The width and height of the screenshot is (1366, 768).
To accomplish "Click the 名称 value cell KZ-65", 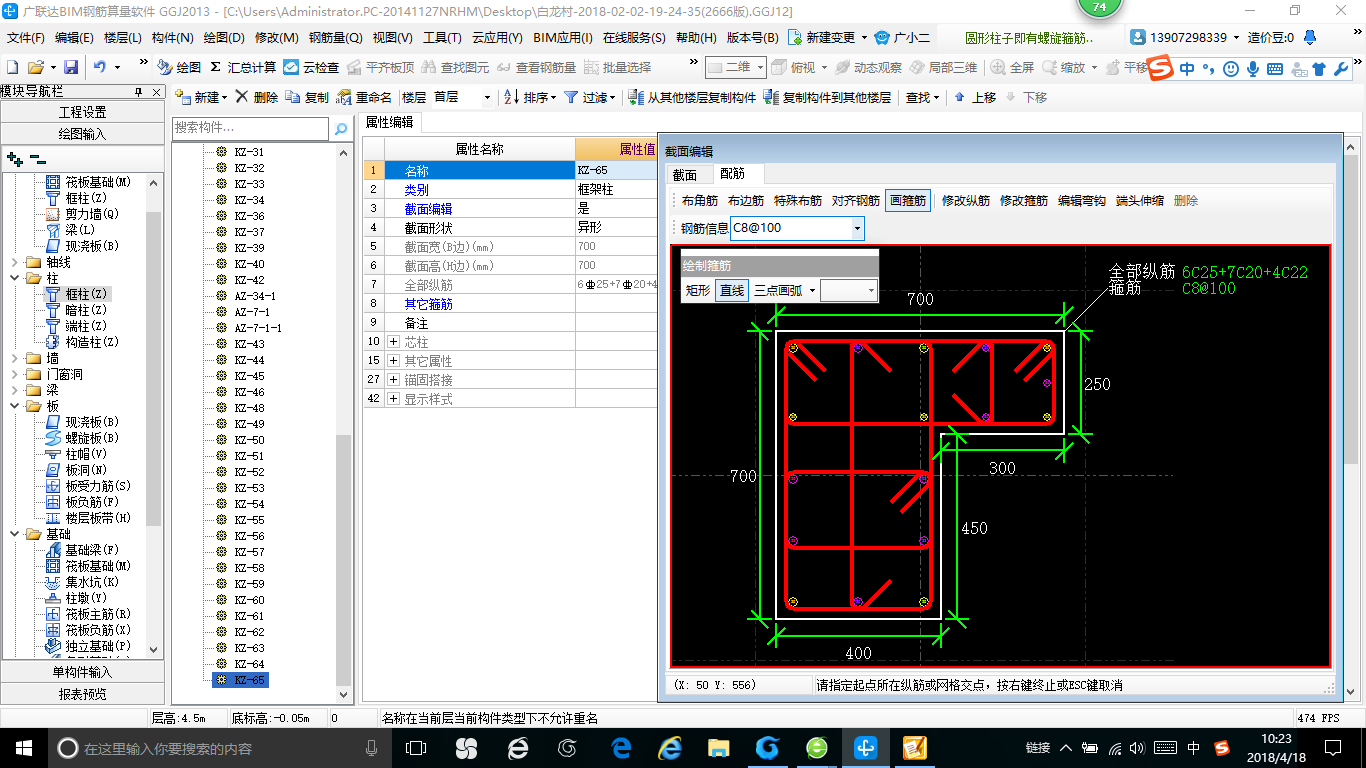I will coord(617,170).
